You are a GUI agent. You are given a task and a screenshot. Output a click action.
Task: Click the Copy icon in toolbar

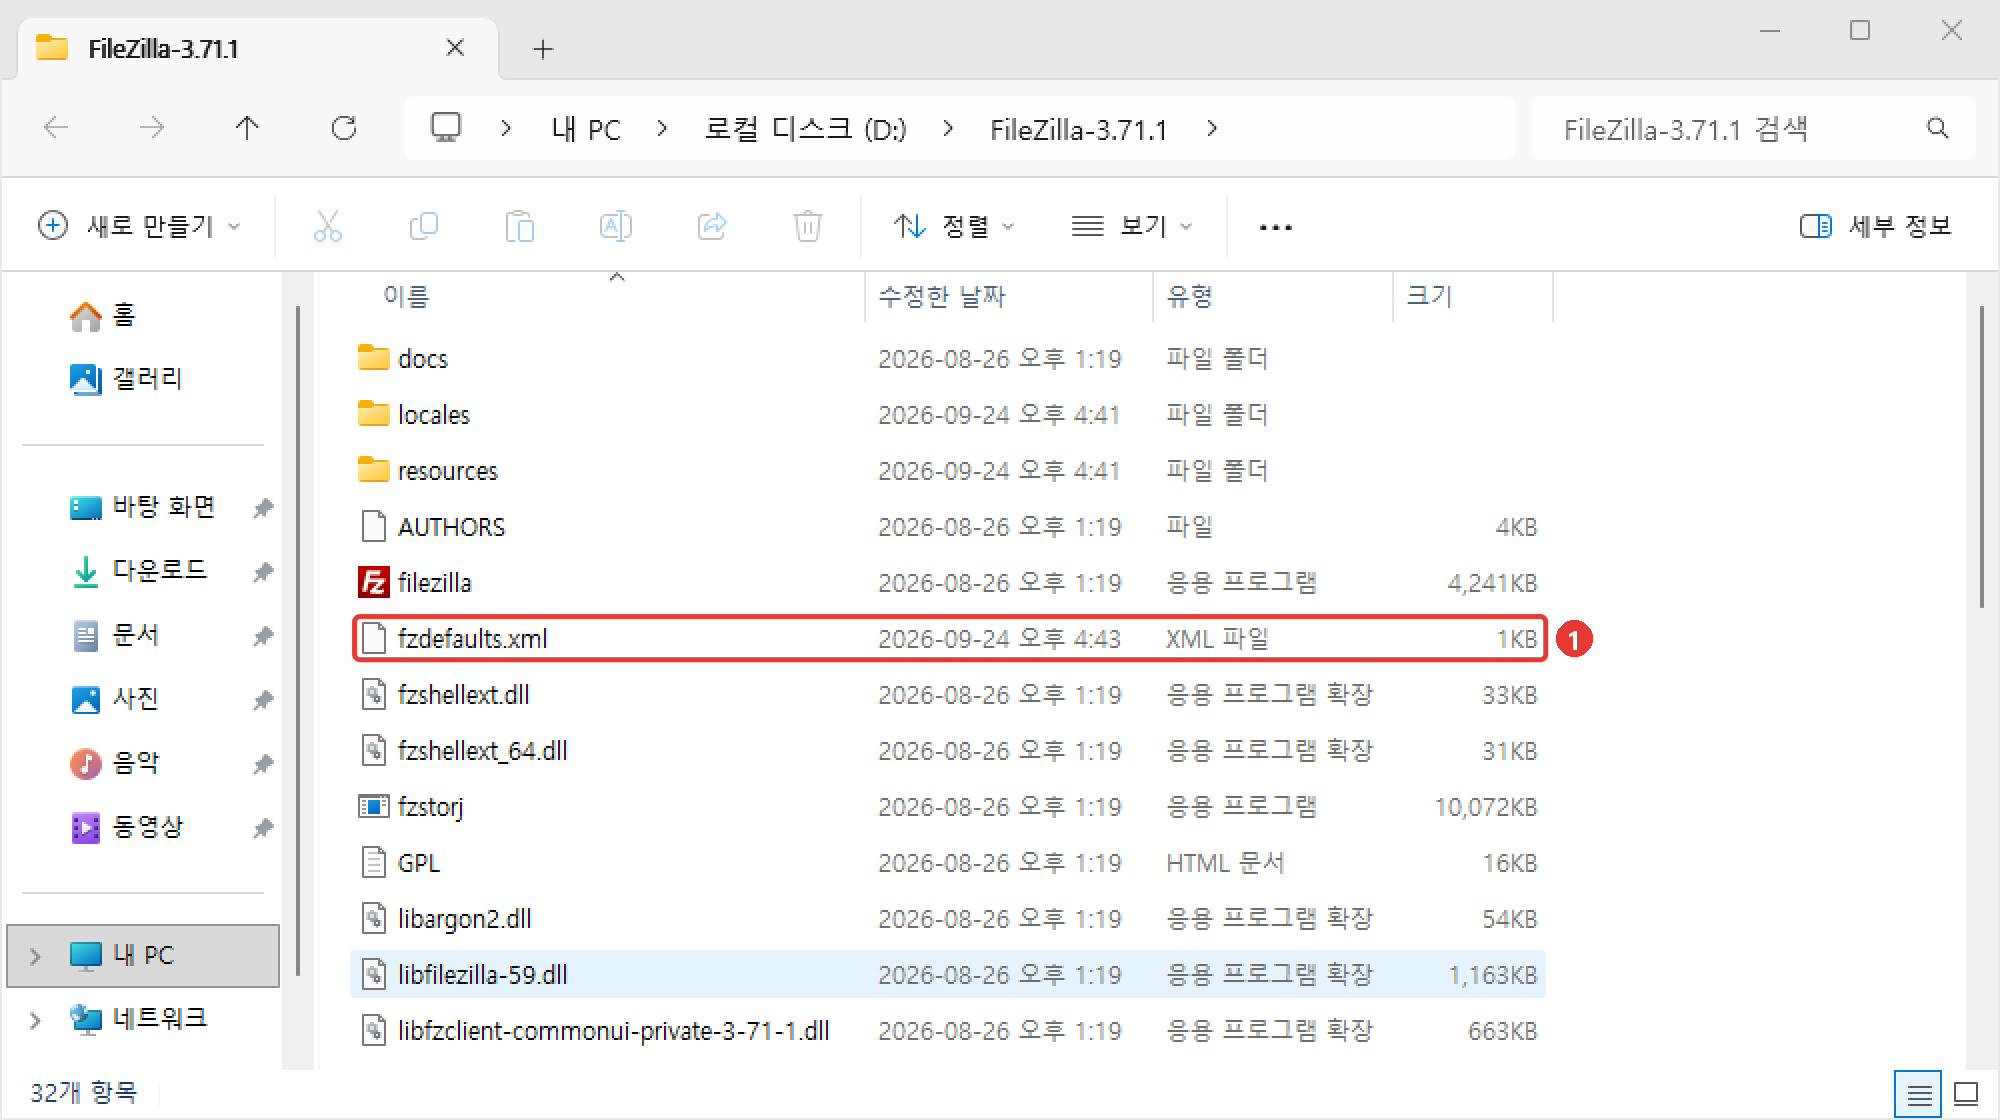pyautogui.click(x=424, y=226)
